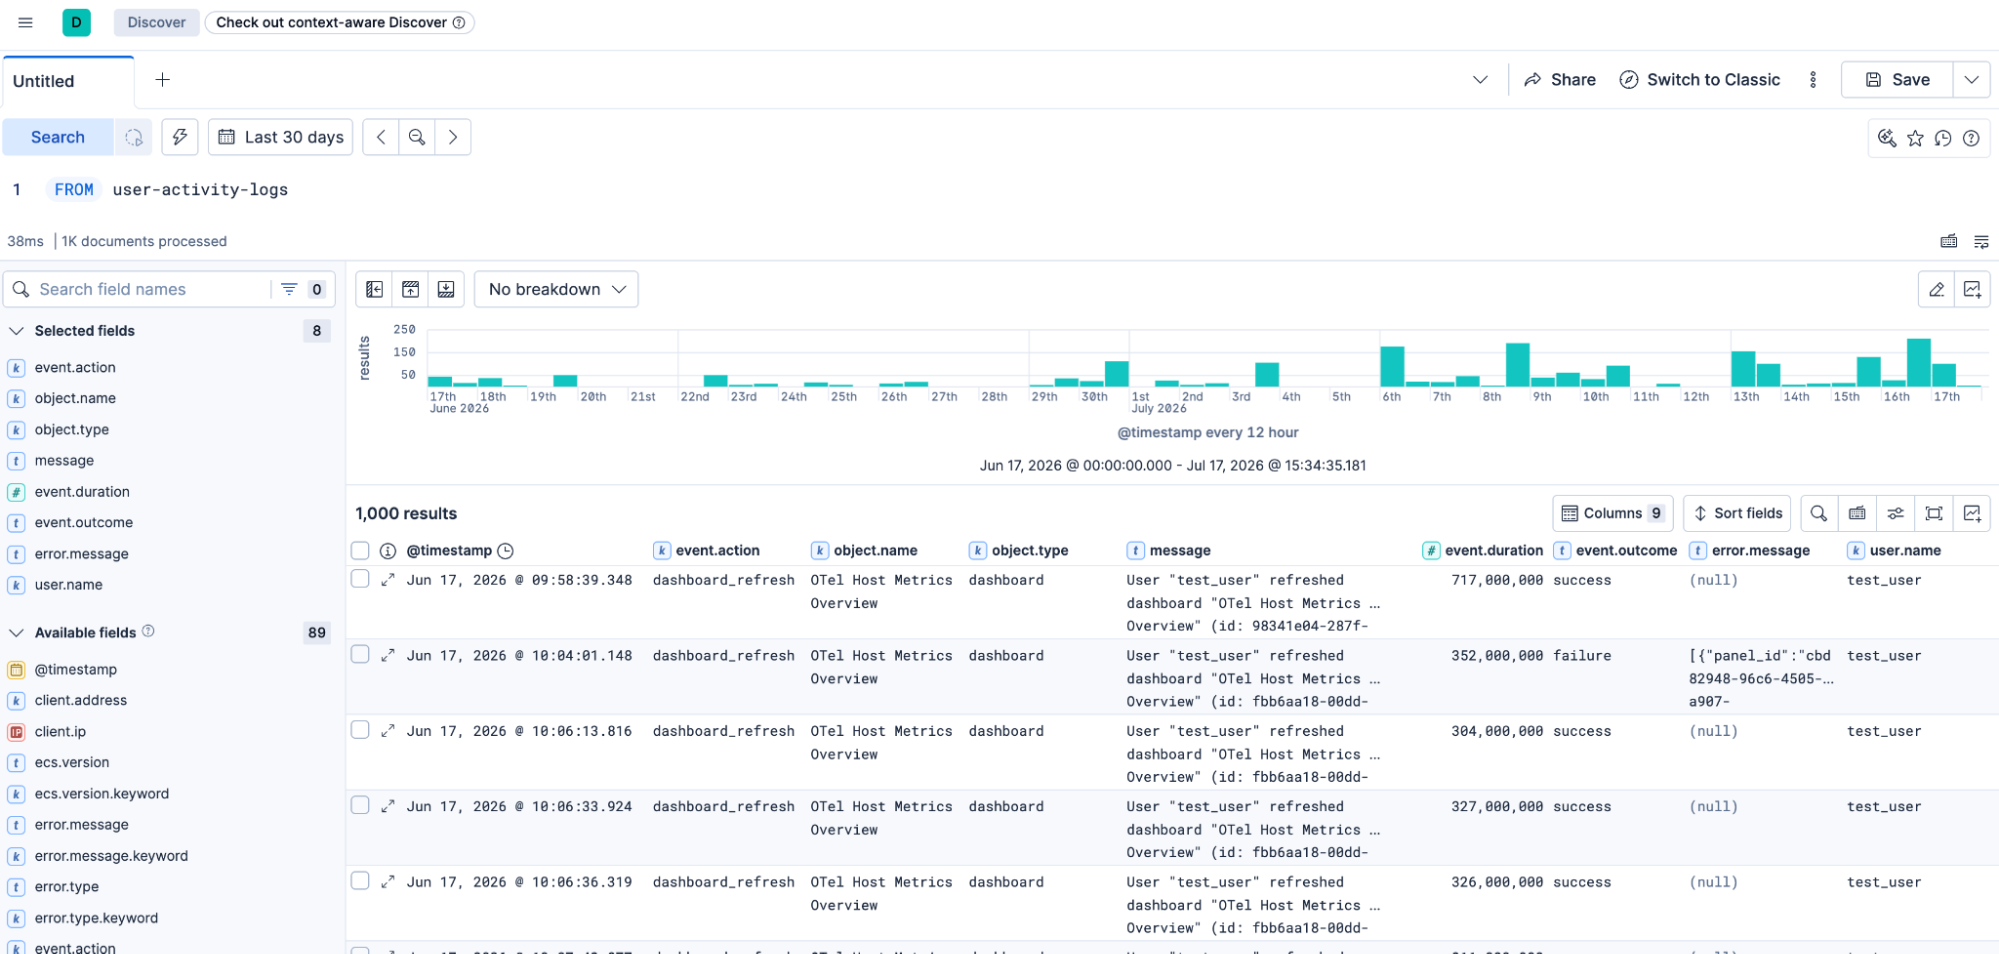Check the row at 09:58:39.348
The height and width of the screenshot is (954, 1999).
pos(361,579)
